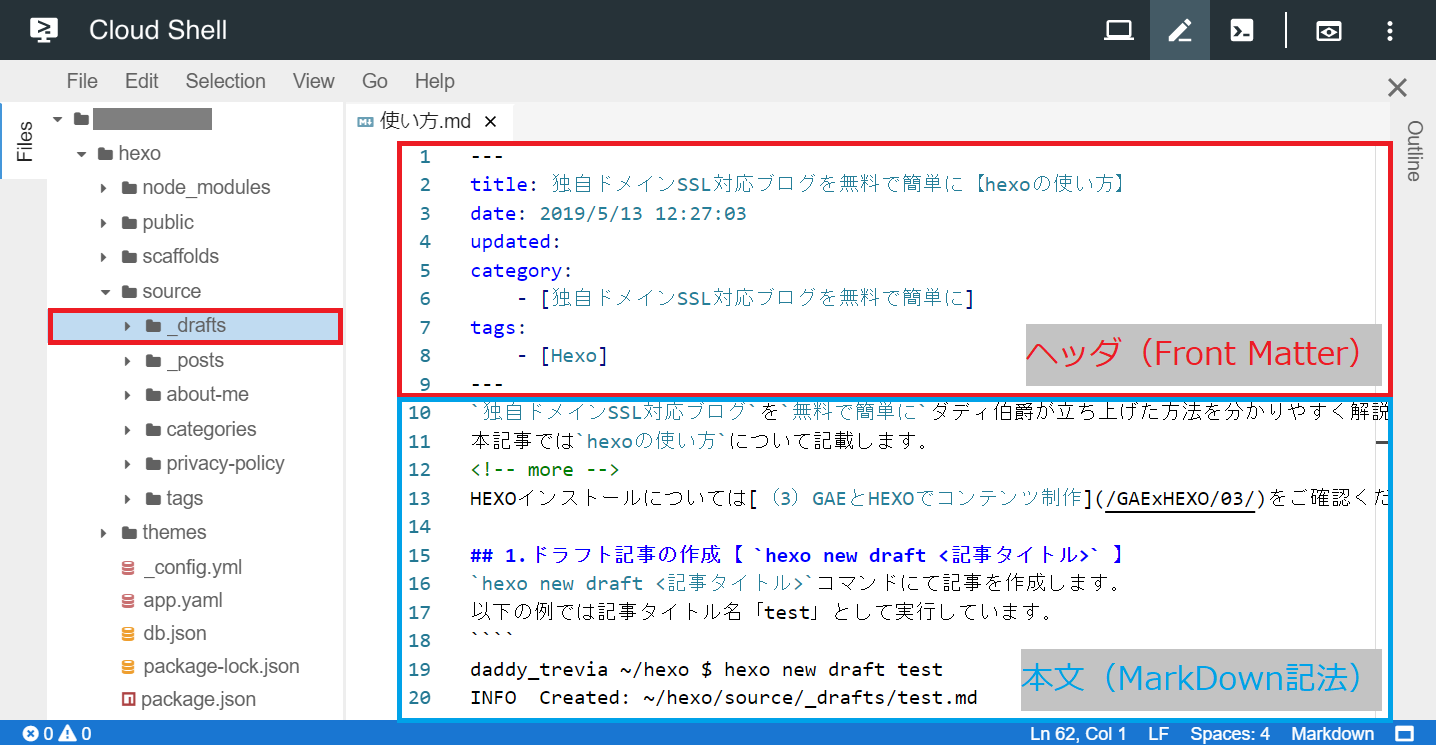Click the warnings triangle icon in status bar
This screenshot has width=1436, height=745.
[x=67, y=734]
